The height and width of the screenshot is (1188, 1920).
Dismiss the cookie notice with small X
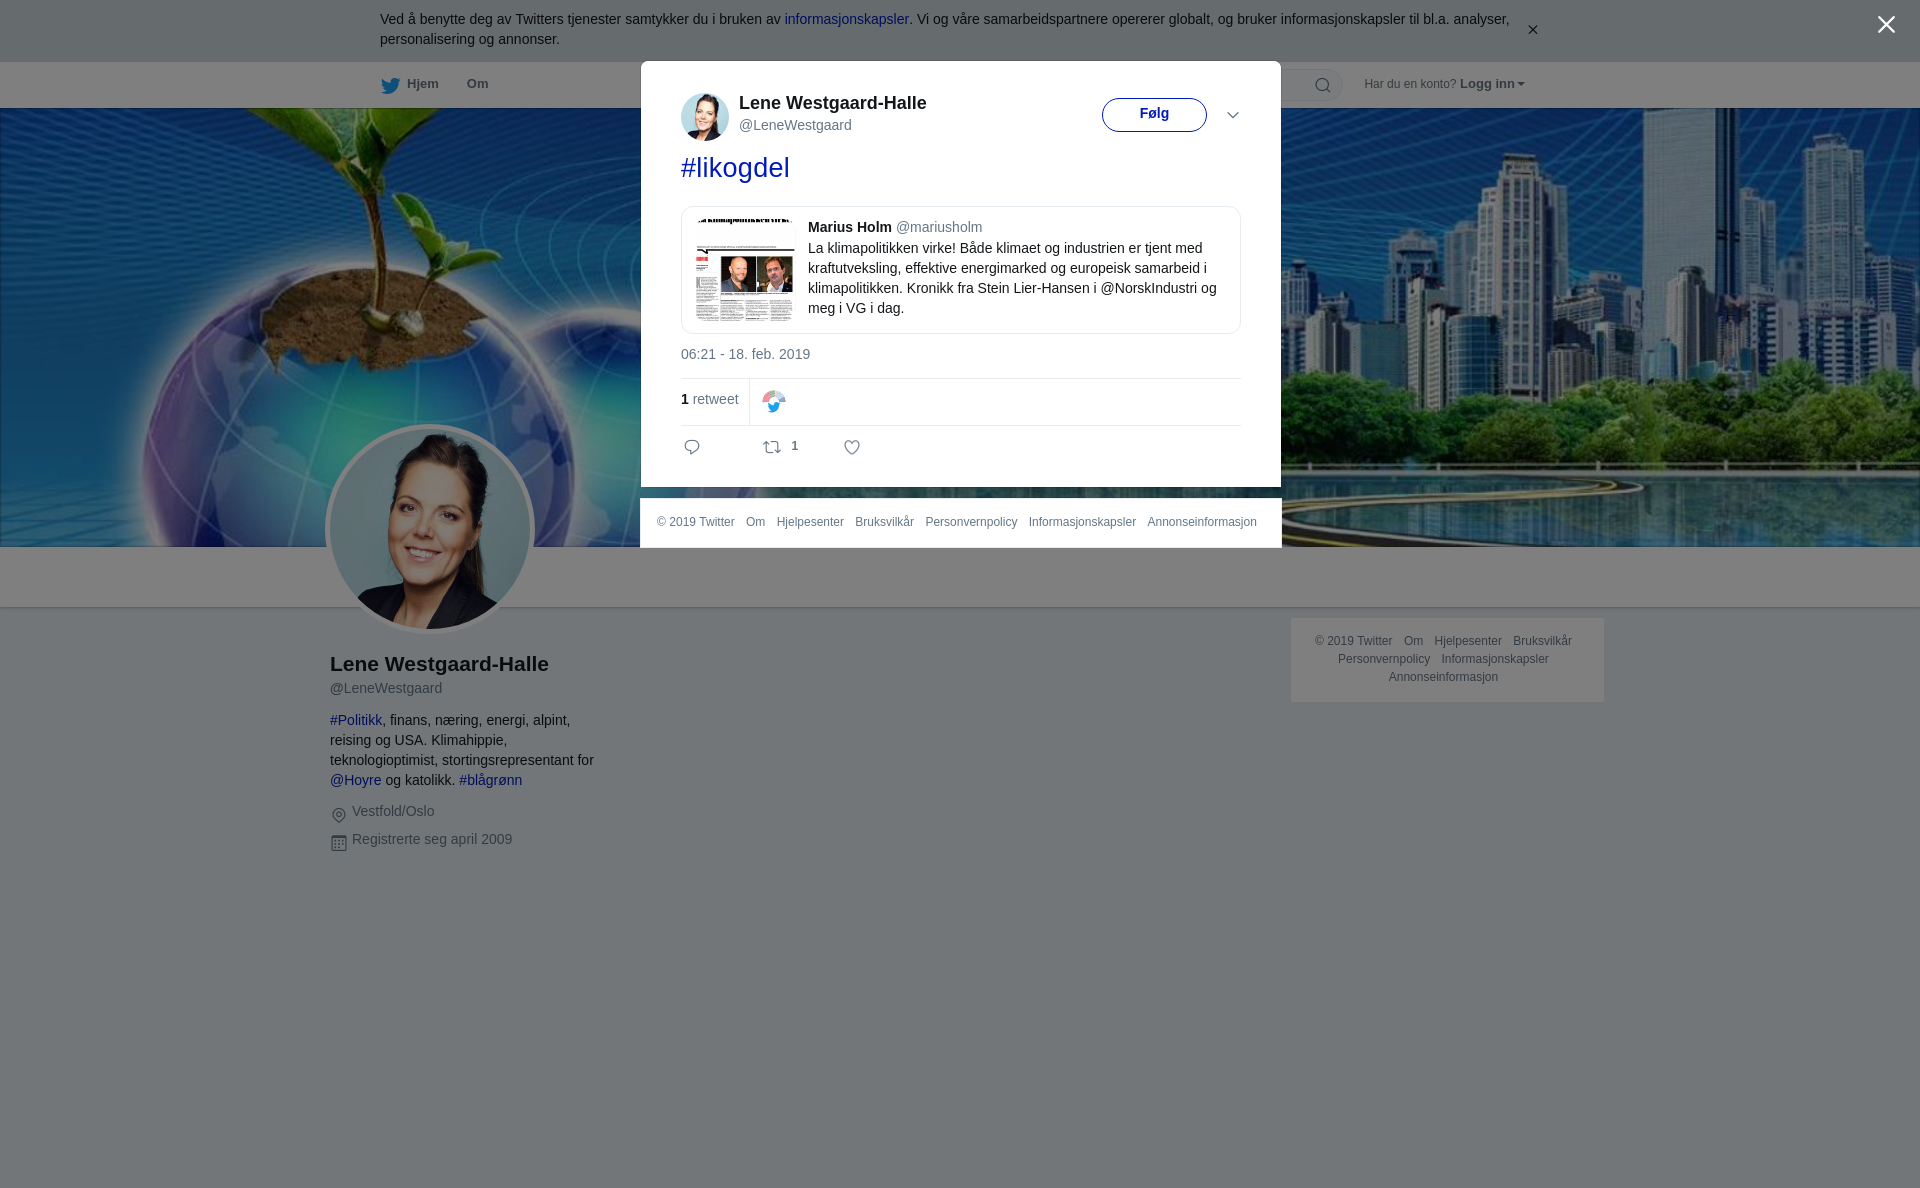pos(1532,30)
